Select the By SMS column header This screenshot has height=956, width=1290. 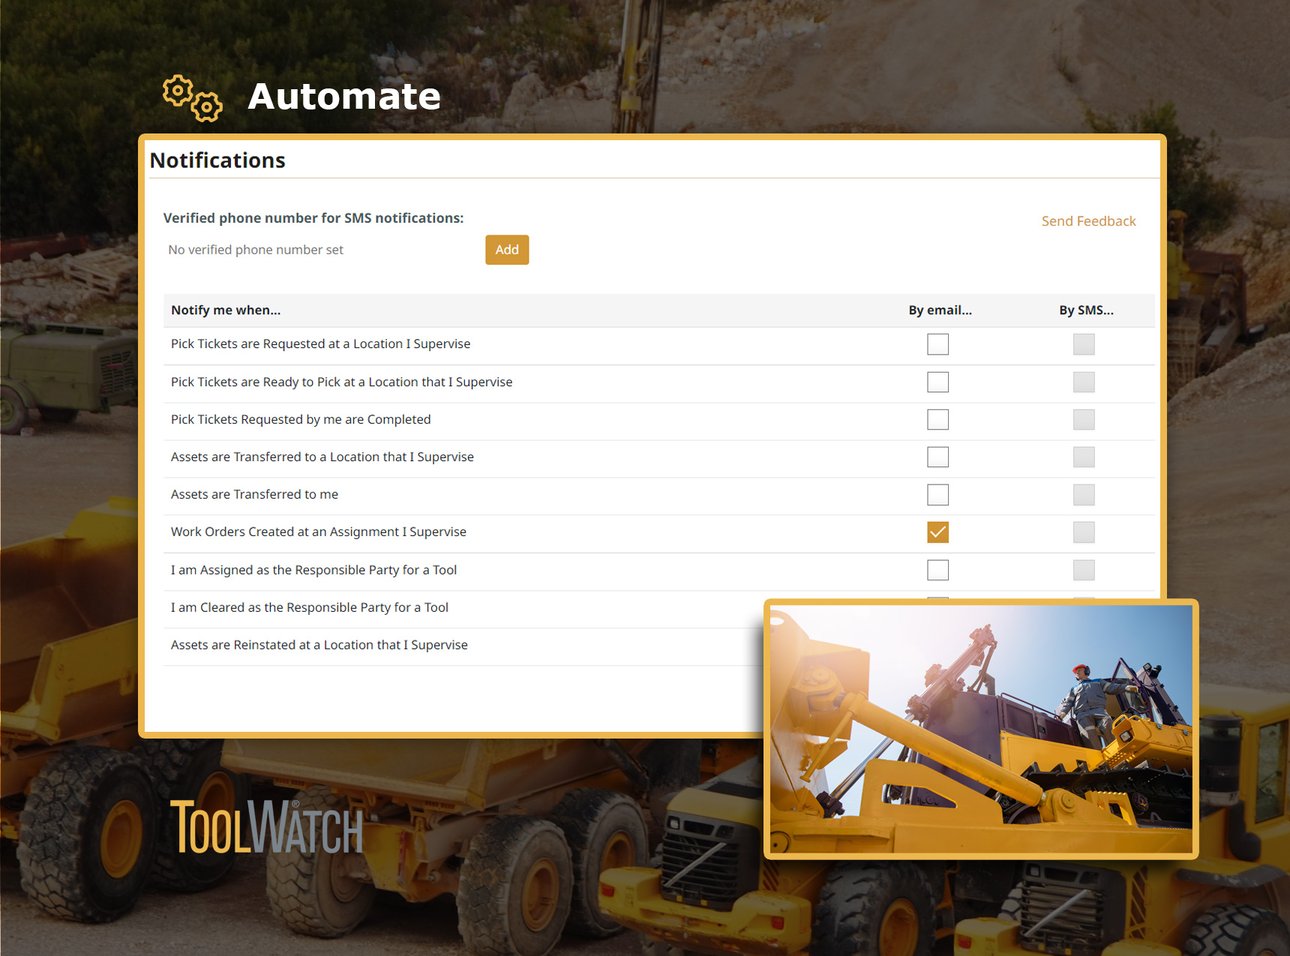click(1086, 310)
